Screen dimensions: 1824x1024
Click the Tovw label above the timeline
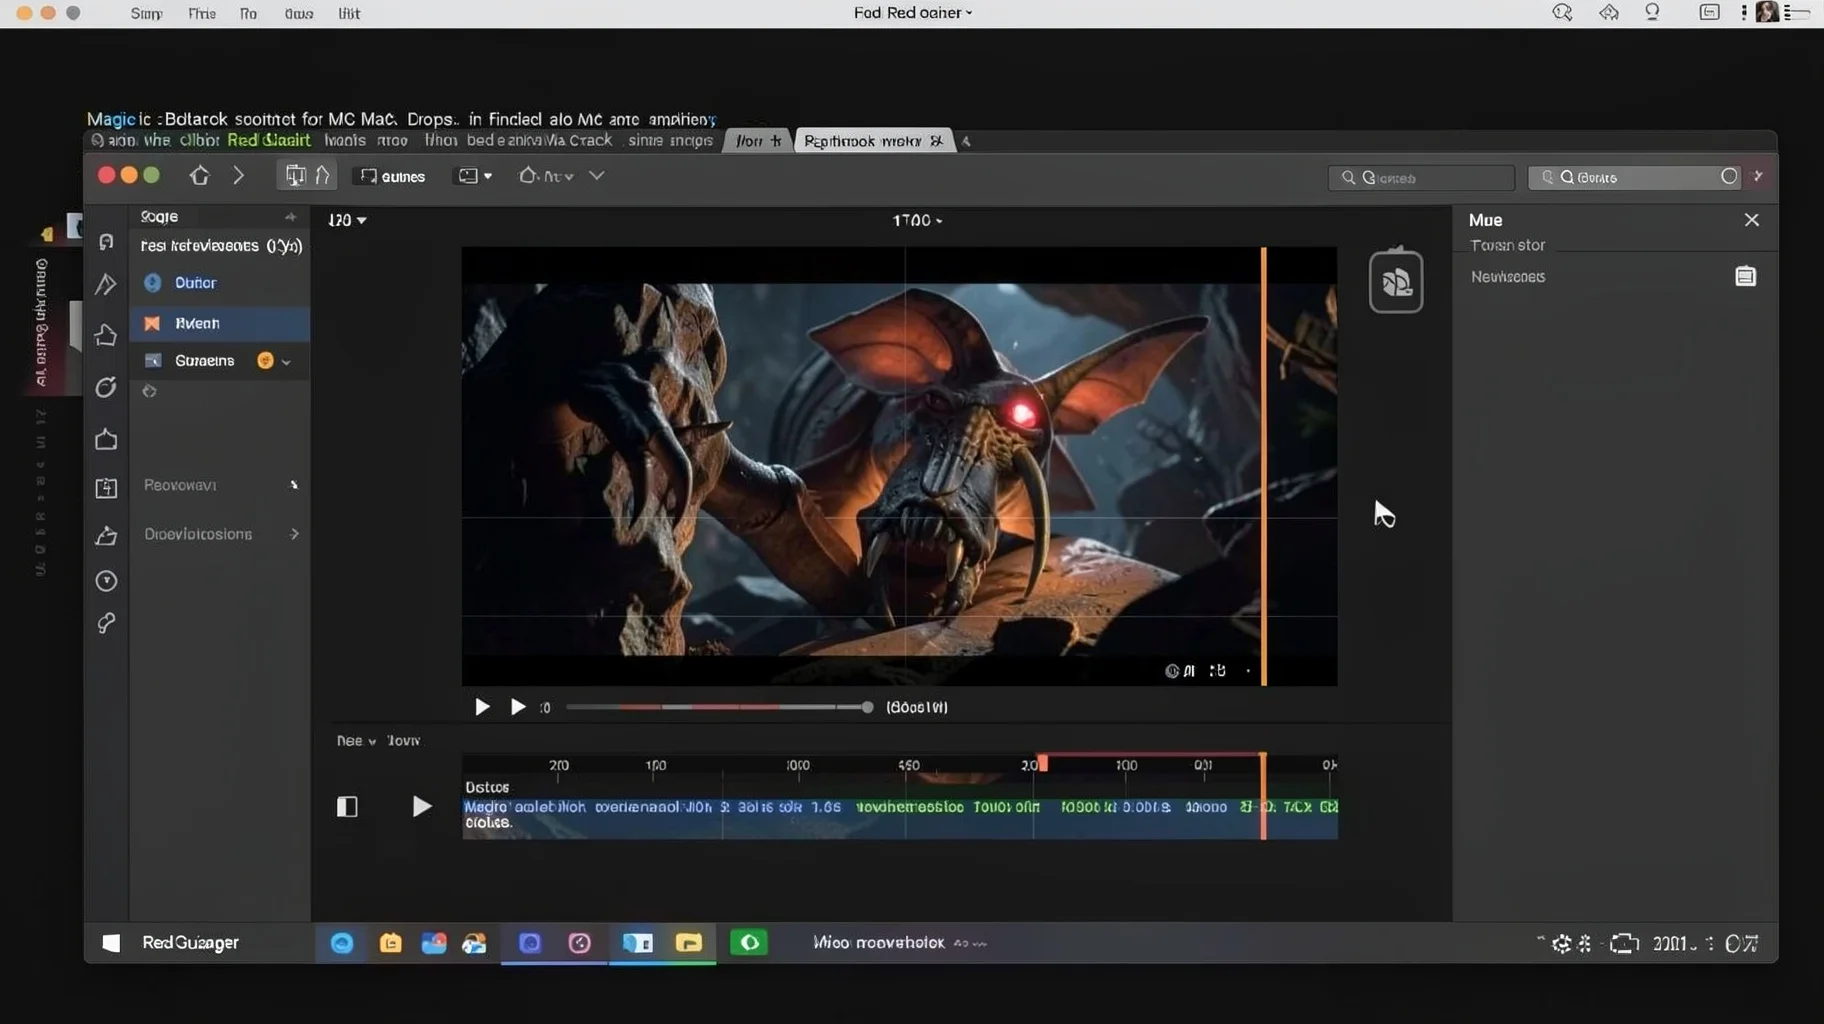tap(403, 741)
